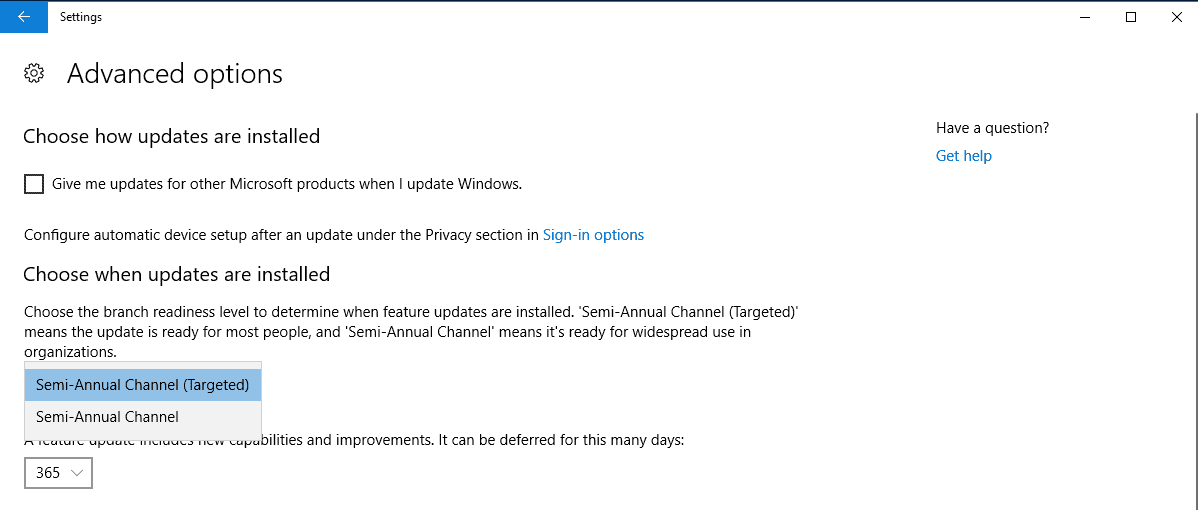Screen dimensions: 1198x510
Task: Open the 365 days deferral dropdown
Action: (x=59, y=473)
